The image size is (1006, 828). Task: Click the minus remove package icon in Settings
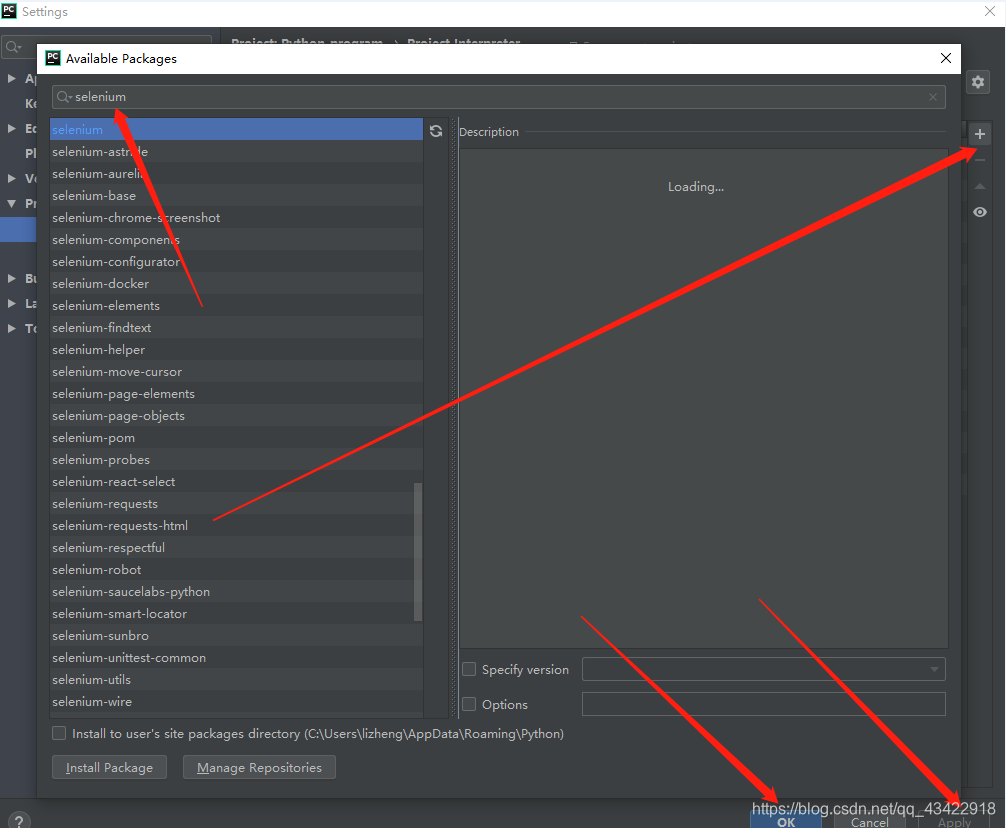[980, 160]
